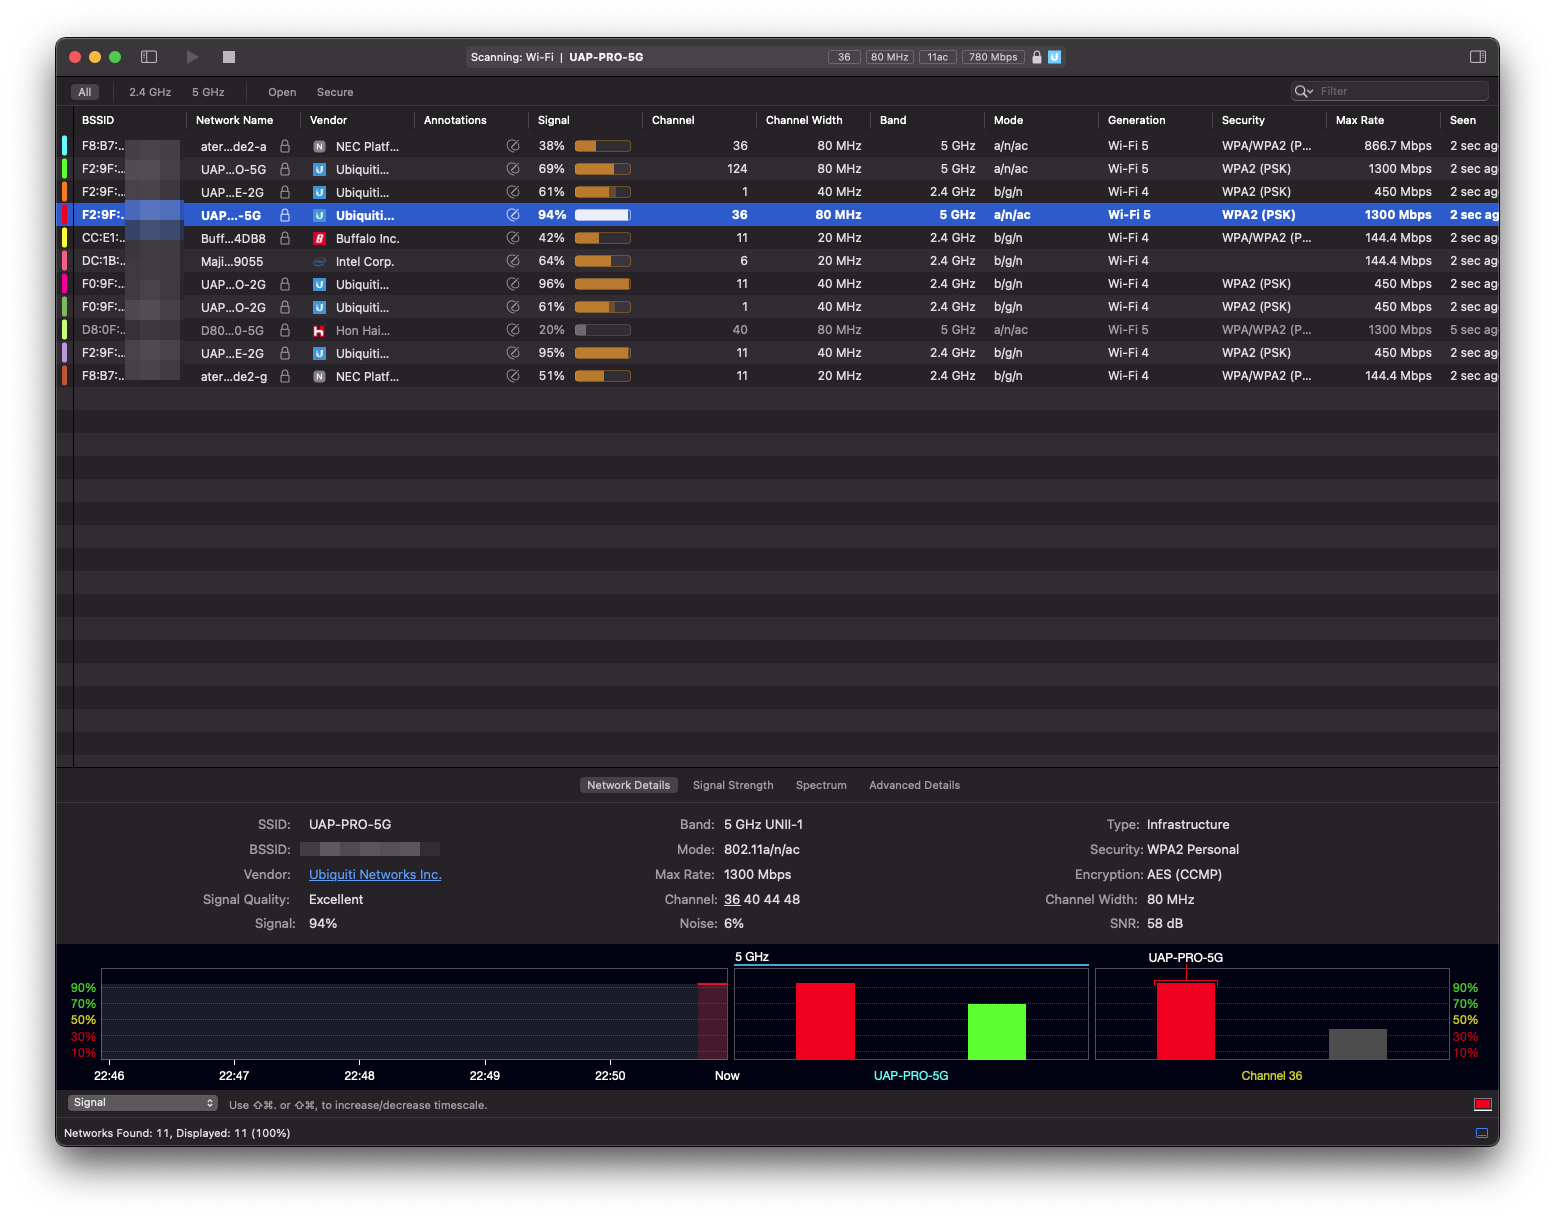Click channel 36 link in network details
Image resolution: width=1555 pixels, height=1220 pixels.
(732, 899)
